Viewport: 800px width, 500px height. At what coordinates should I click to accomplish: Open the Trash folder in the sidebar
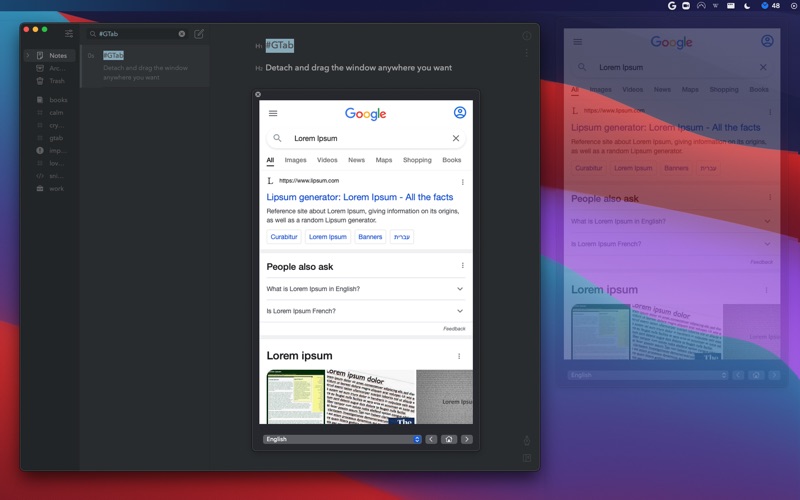click(50, 81)
